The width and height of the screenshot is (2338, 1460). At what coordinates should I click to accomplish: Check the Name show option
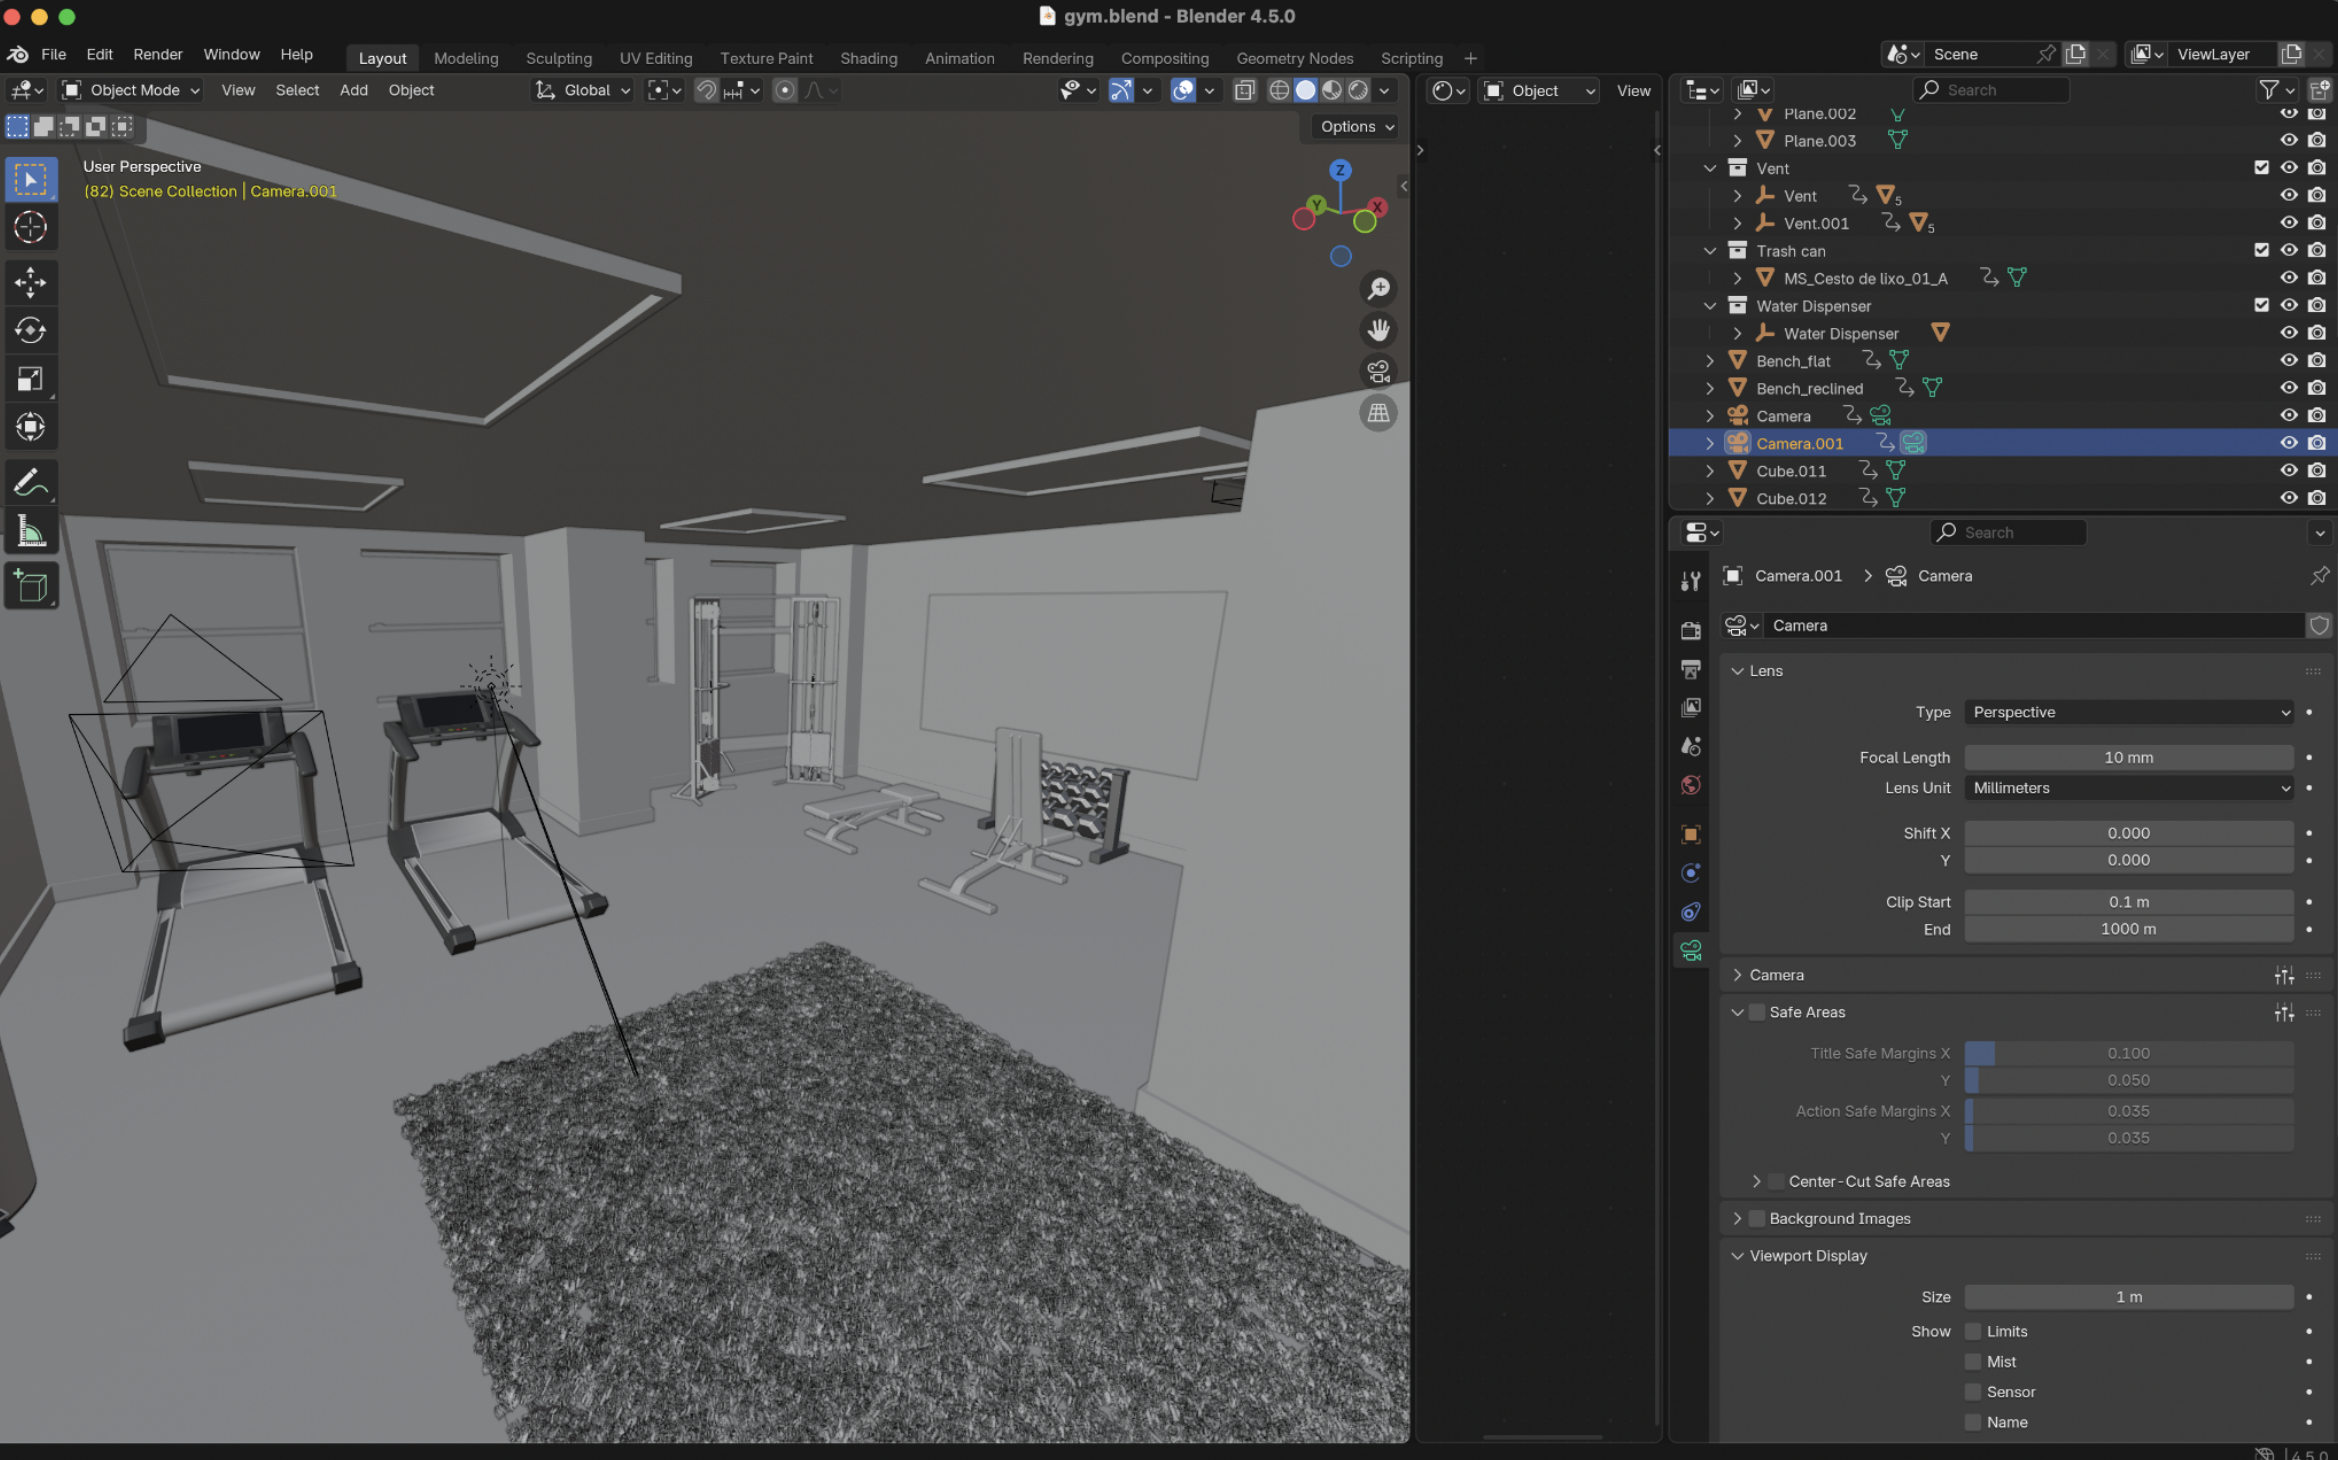pyautogui.click(x=1973, y=1422)
